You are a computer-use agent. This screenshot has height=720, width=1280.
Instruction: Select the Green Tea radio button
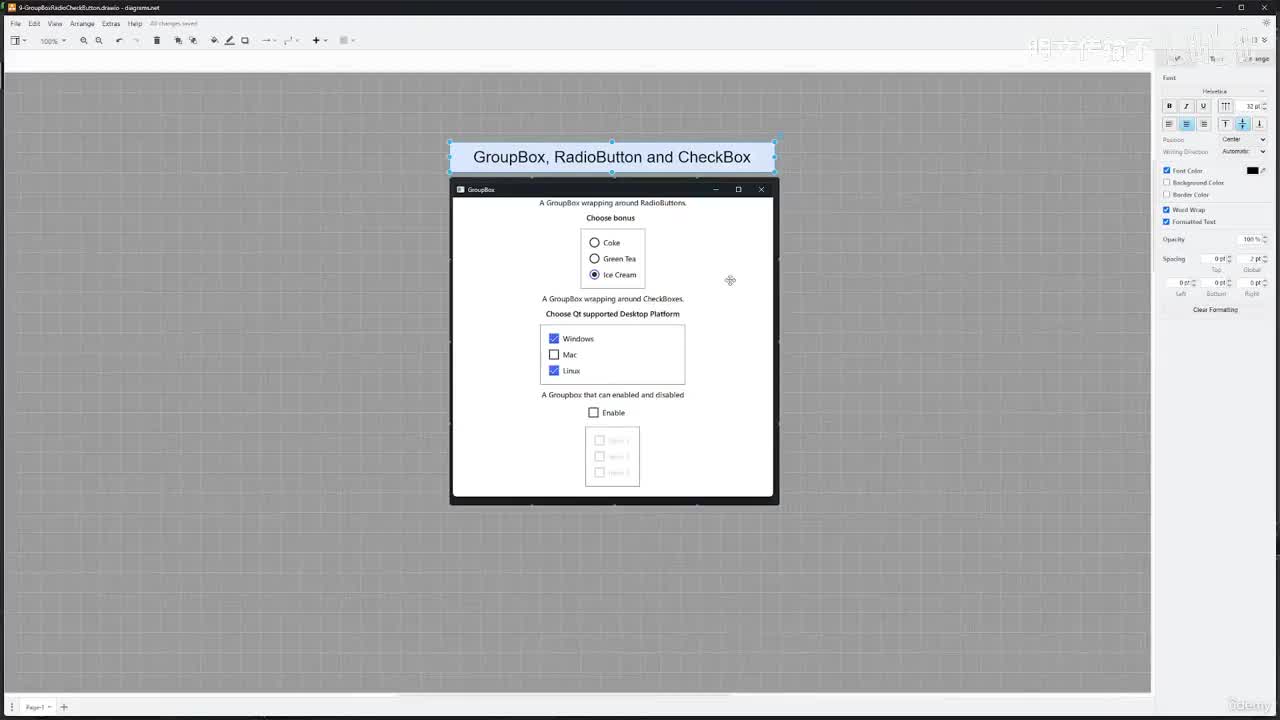(594, 259)
